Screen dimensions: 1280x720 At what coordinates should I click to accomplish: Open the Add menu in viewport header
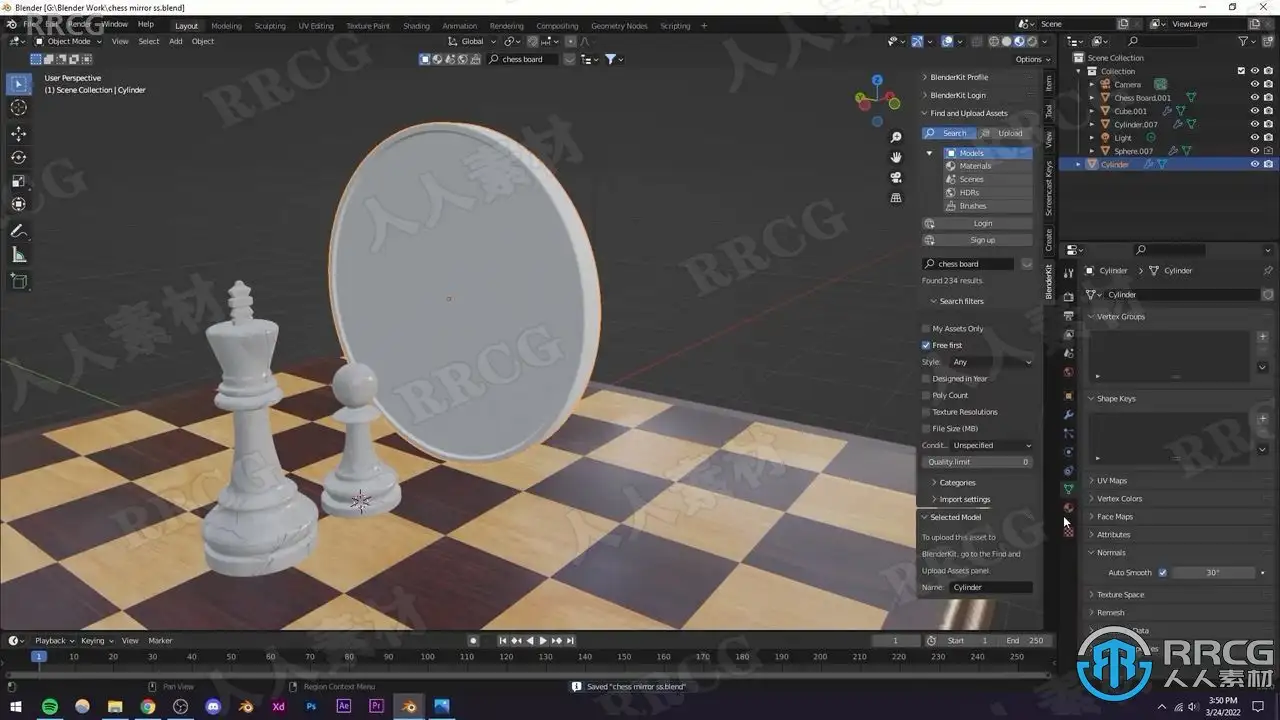175,41
